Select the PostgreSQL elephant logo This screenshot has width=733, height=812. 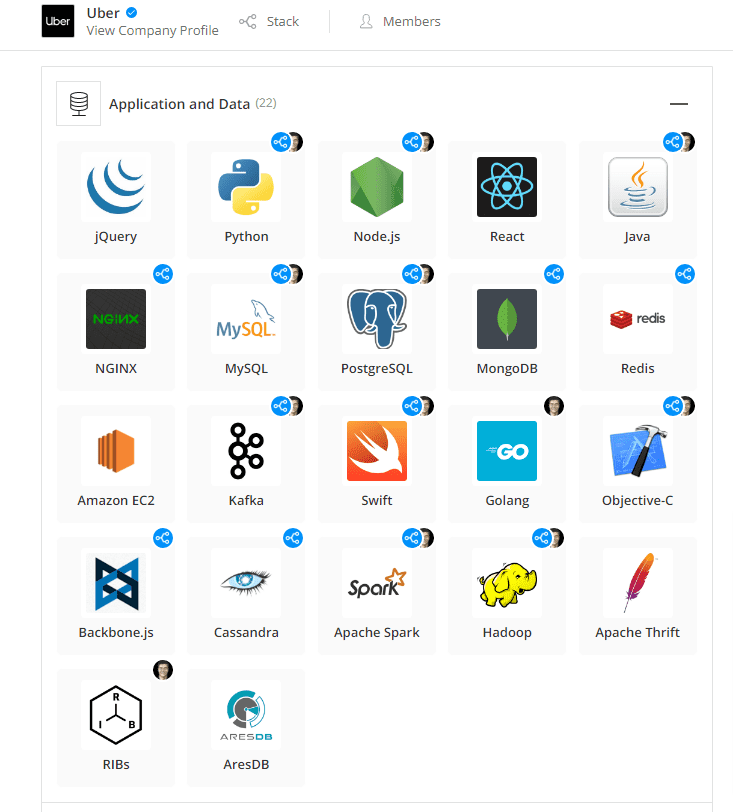point(377,319)
